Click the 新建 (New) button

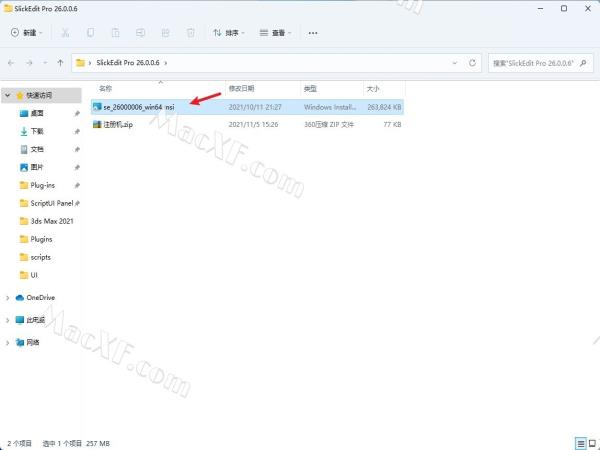27,32
